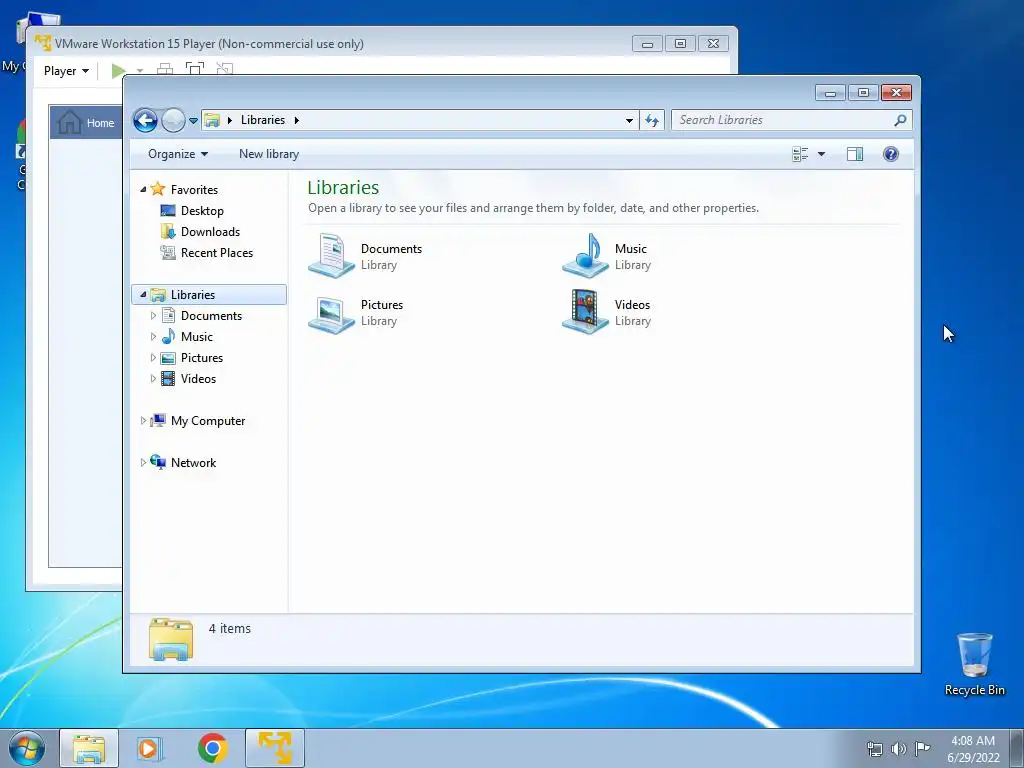Select the Music library icon

tap(585, 256)
